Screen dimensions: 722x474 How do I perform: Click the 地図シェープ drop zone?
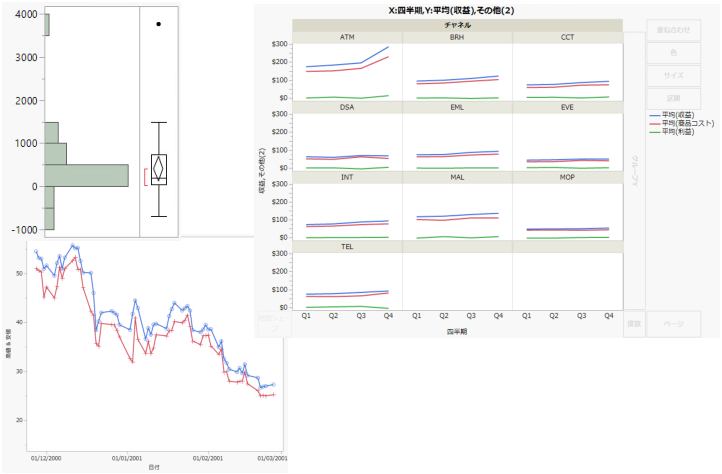pos(274,323)
